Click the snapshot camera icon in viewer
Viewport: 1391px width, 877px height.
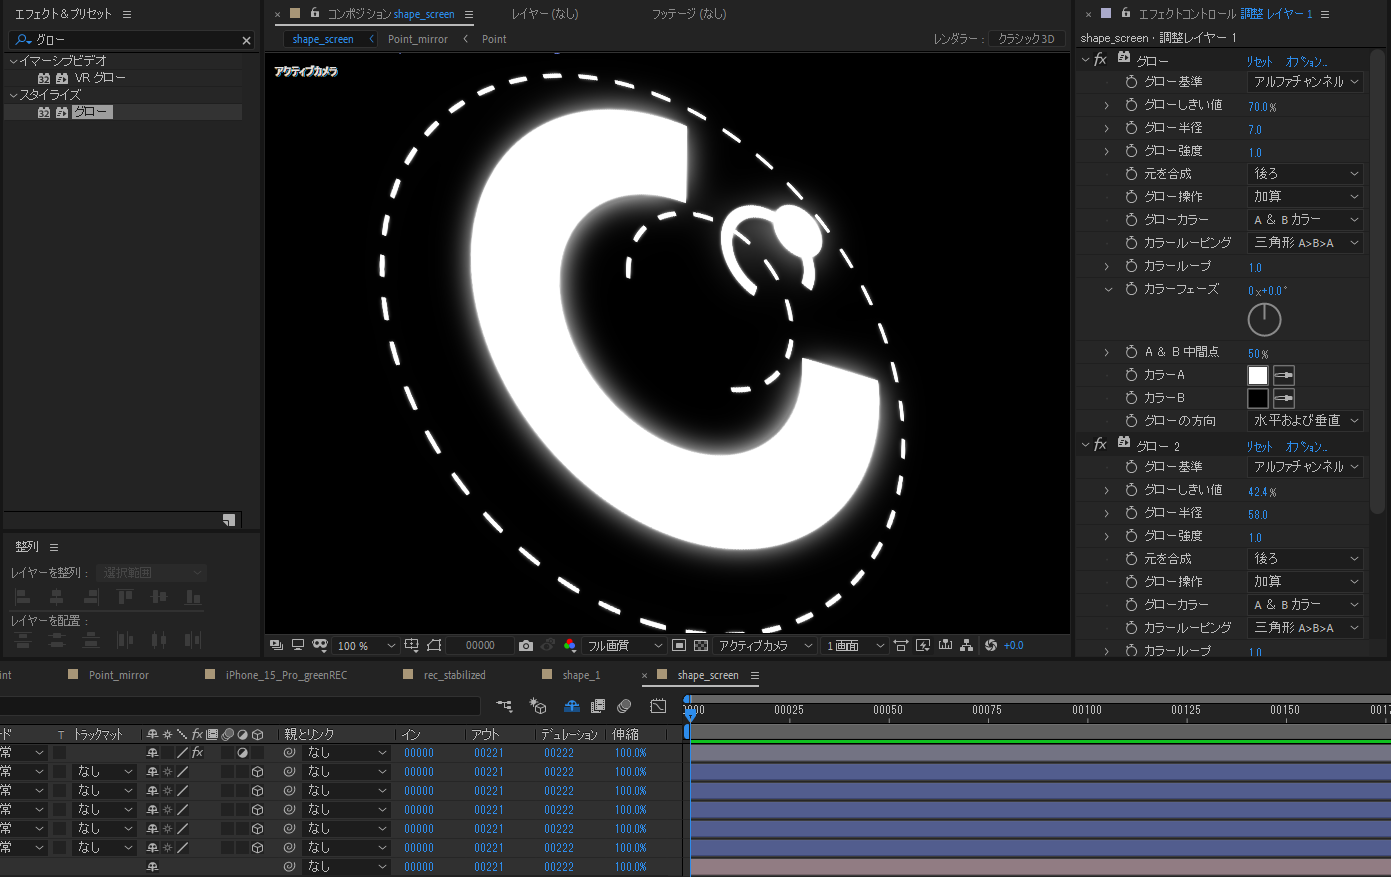(x=526, y=646)
